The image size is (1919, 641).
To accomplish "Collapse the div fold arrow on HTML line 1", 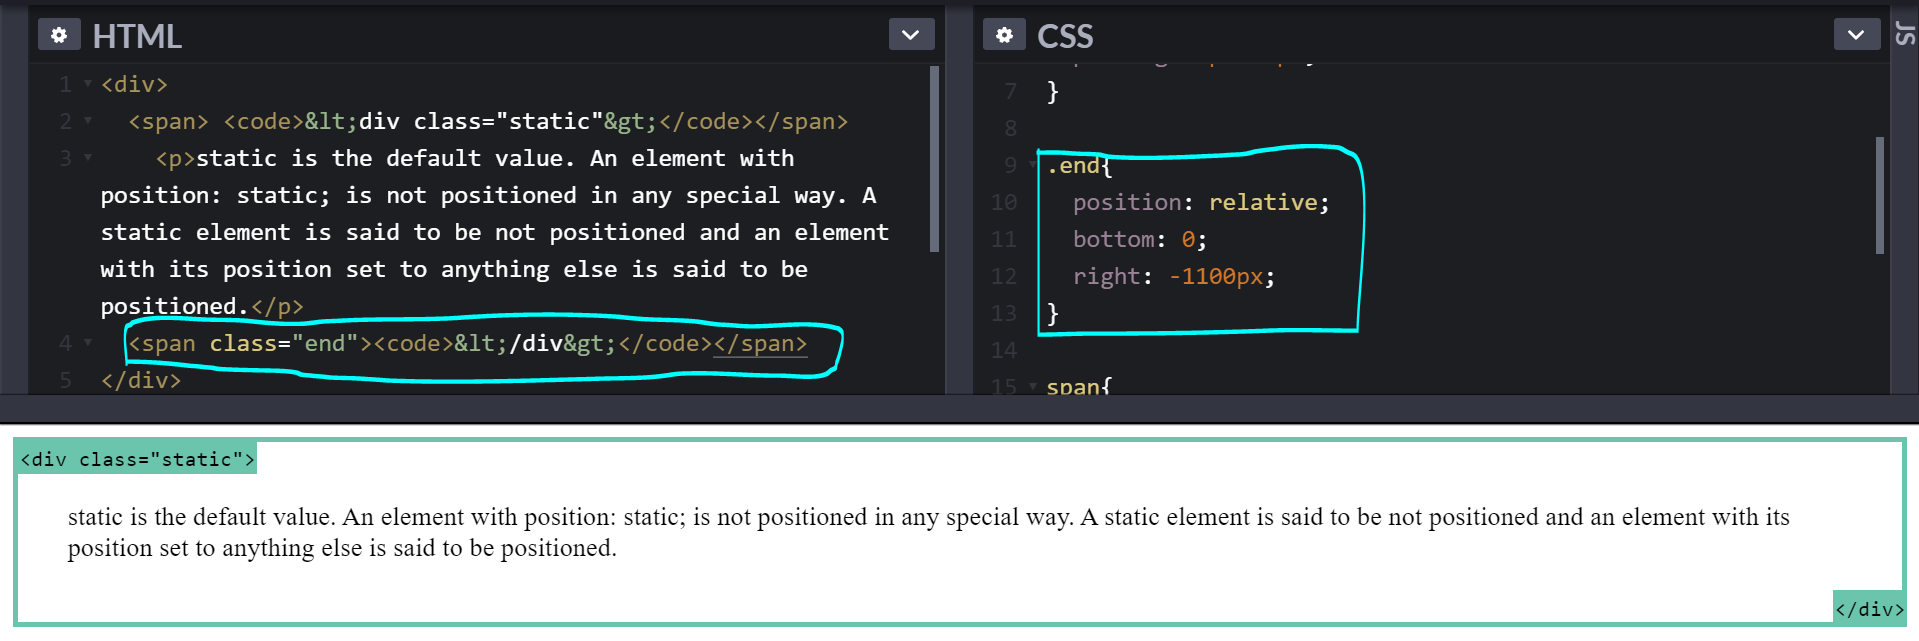I will pyautogui.click(x=88, y=84).
